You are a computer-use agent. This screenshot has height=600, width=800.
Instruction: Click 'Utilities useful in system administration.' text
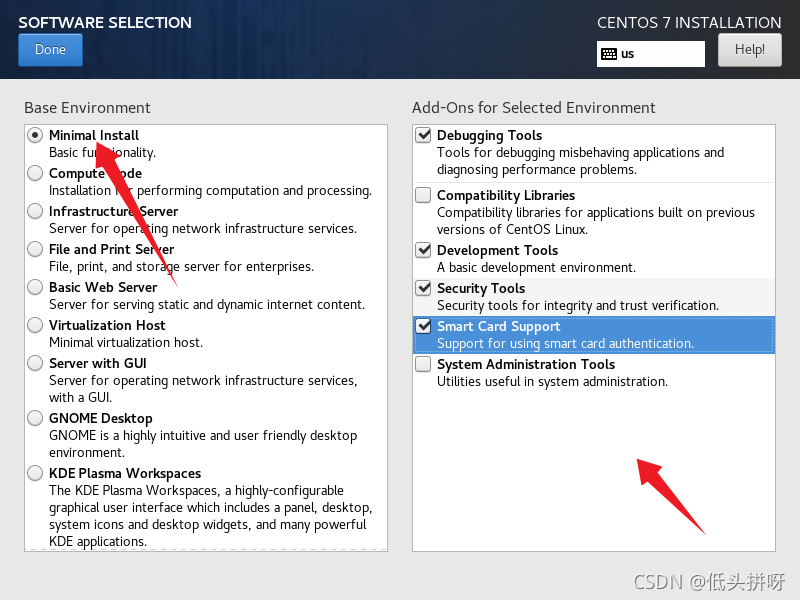click(553, 382)
